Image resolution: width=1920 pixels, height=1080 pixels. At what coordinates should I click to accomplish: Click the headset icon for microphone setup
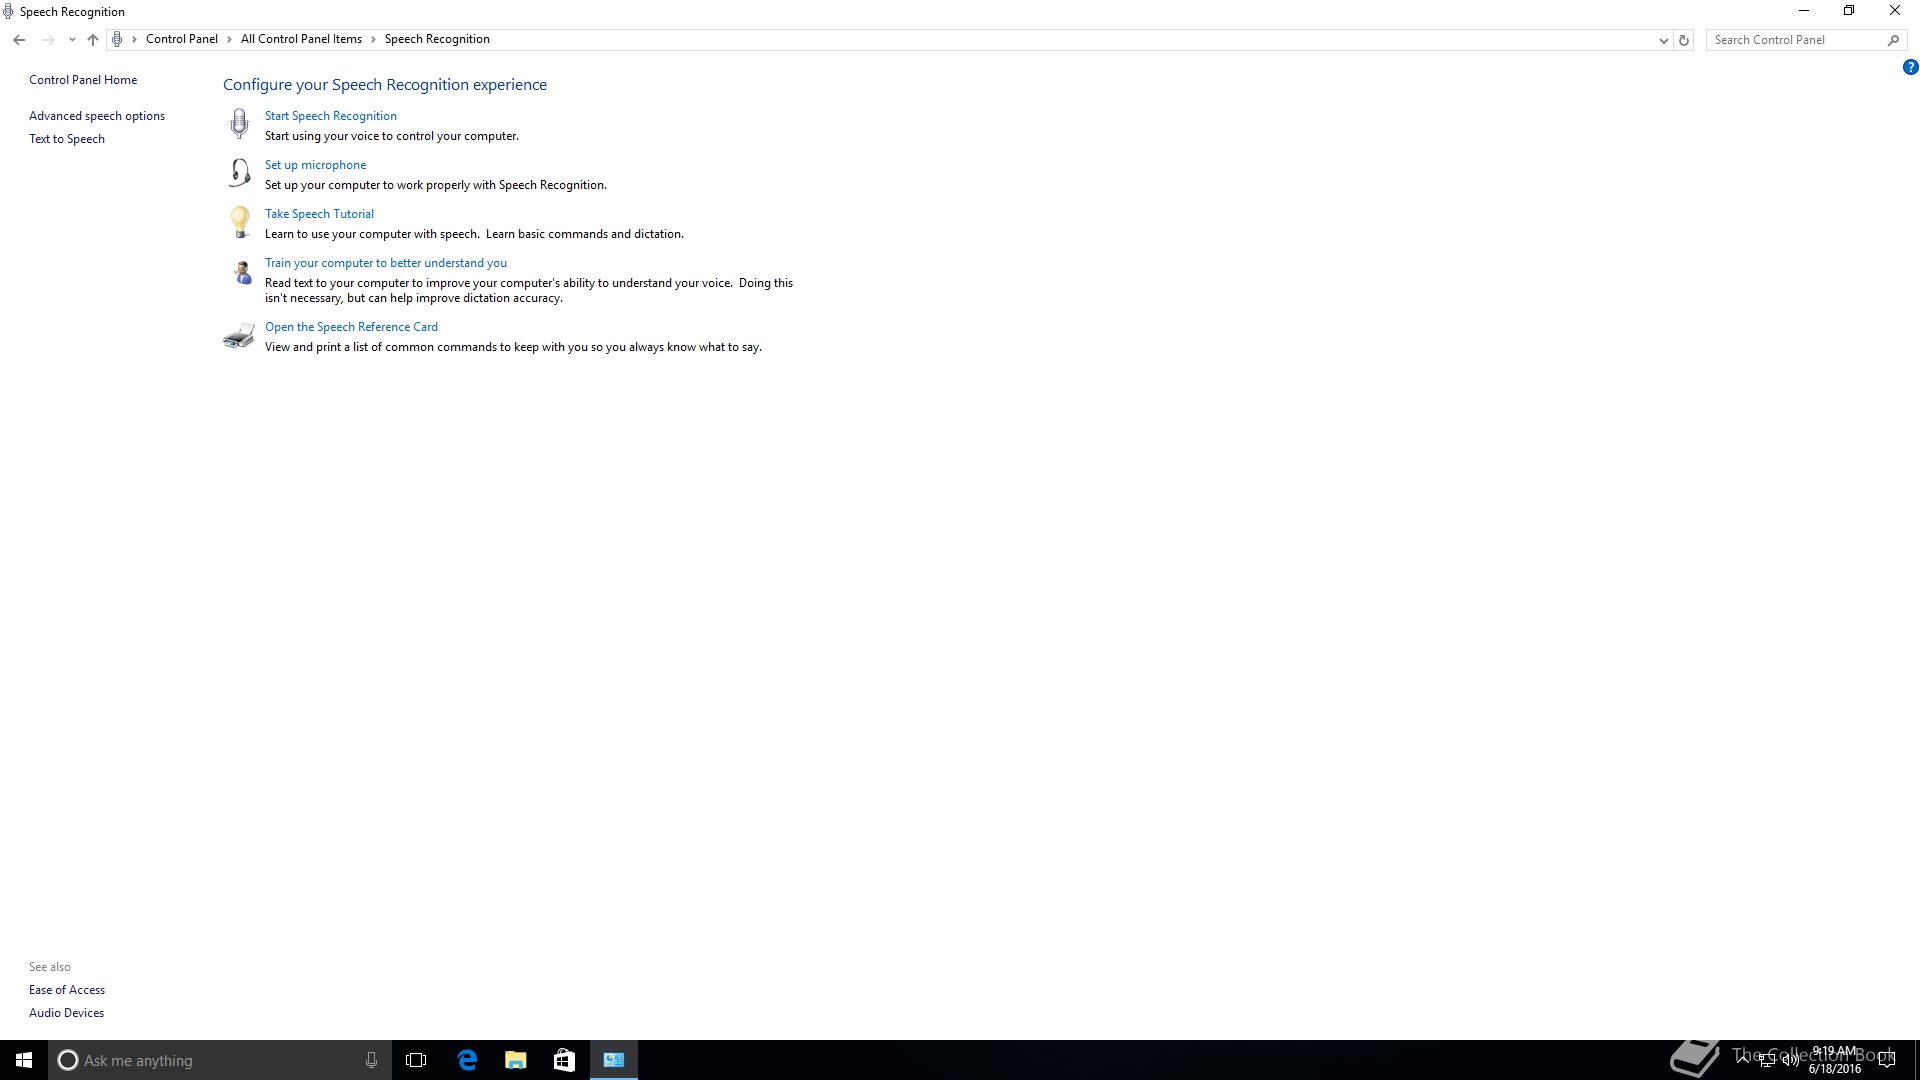tap(239, 173)
